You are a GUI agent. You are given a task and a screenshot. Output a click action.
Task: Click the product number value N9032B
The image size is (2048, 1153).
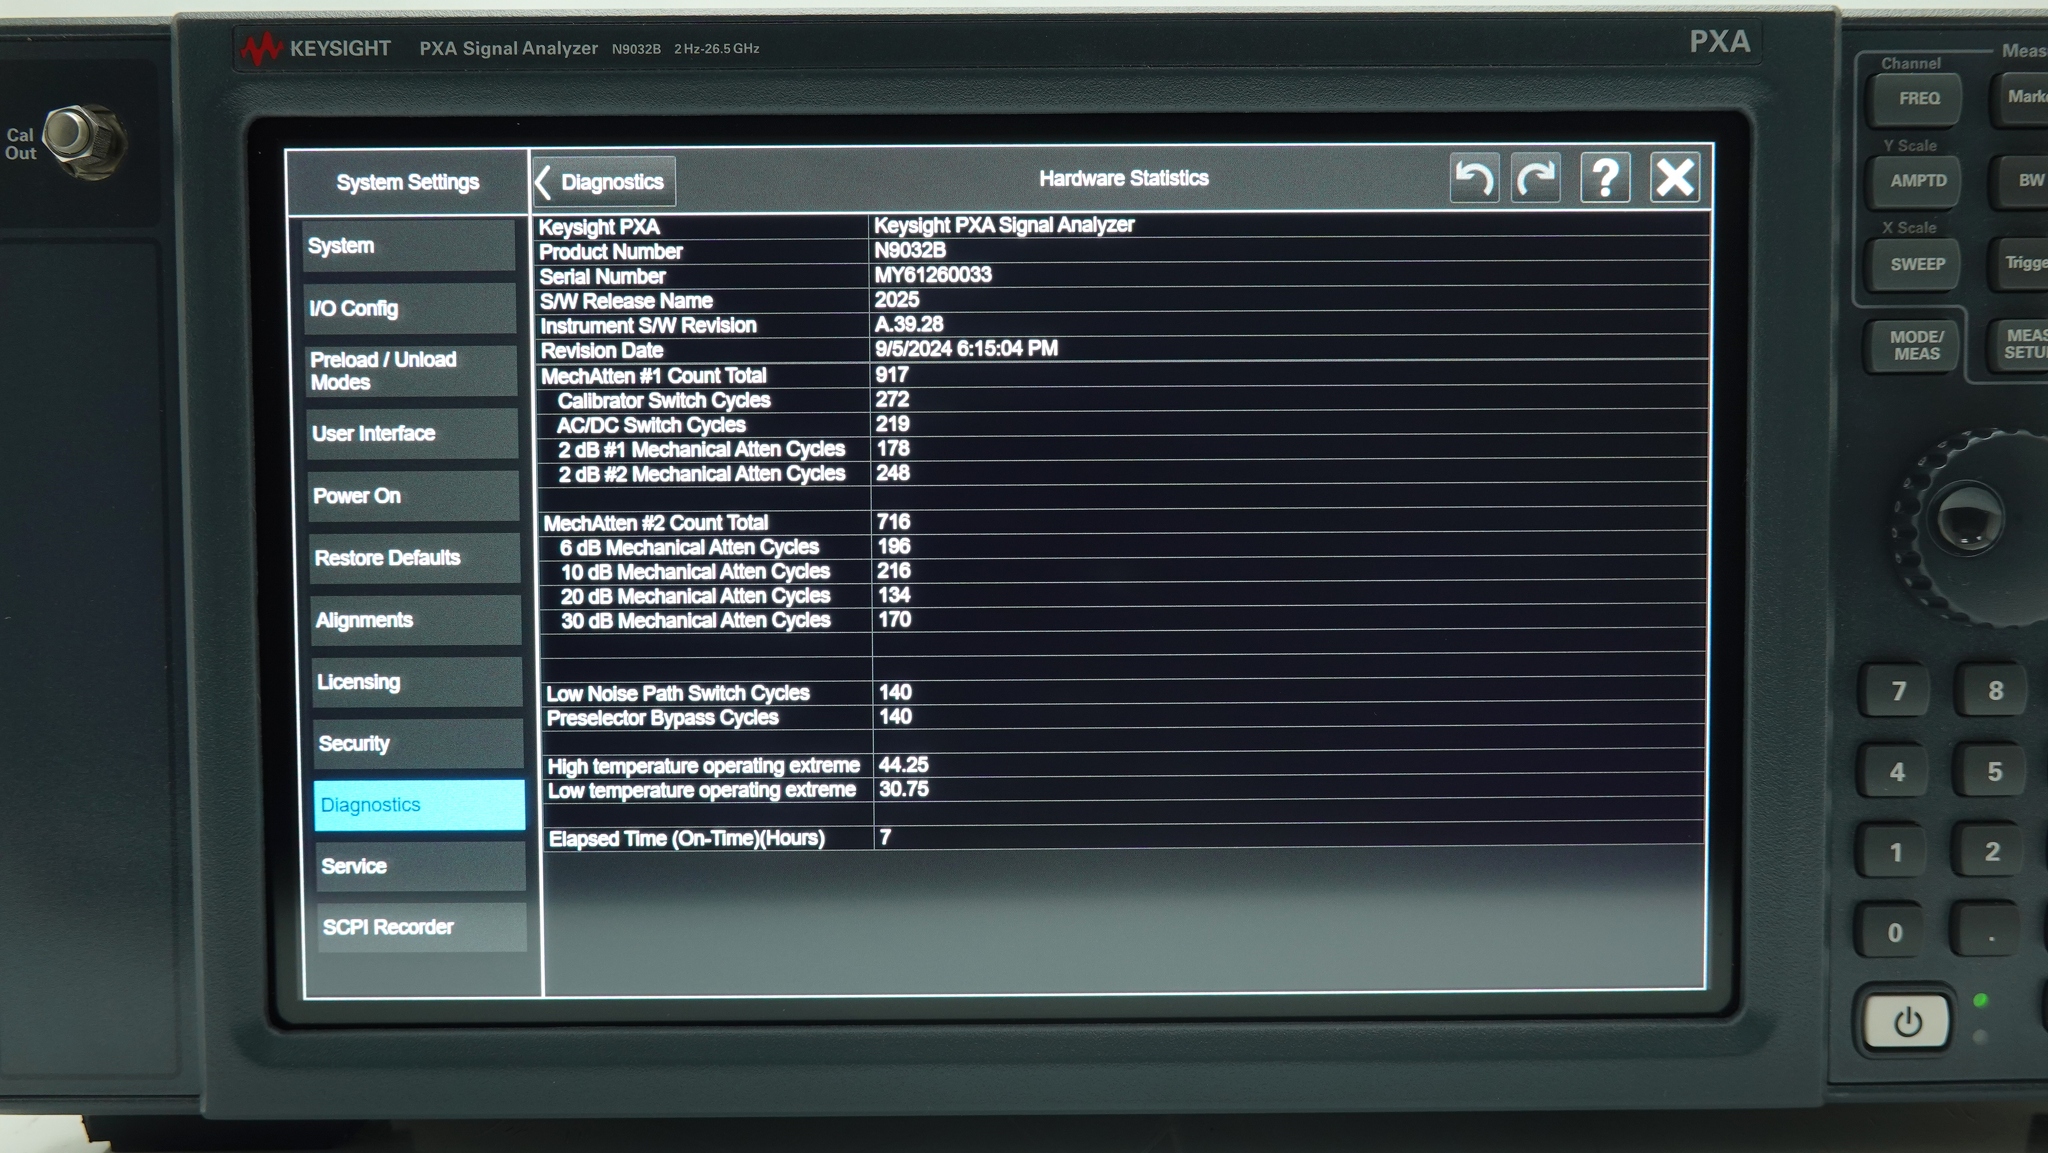(x=910, y=251)
